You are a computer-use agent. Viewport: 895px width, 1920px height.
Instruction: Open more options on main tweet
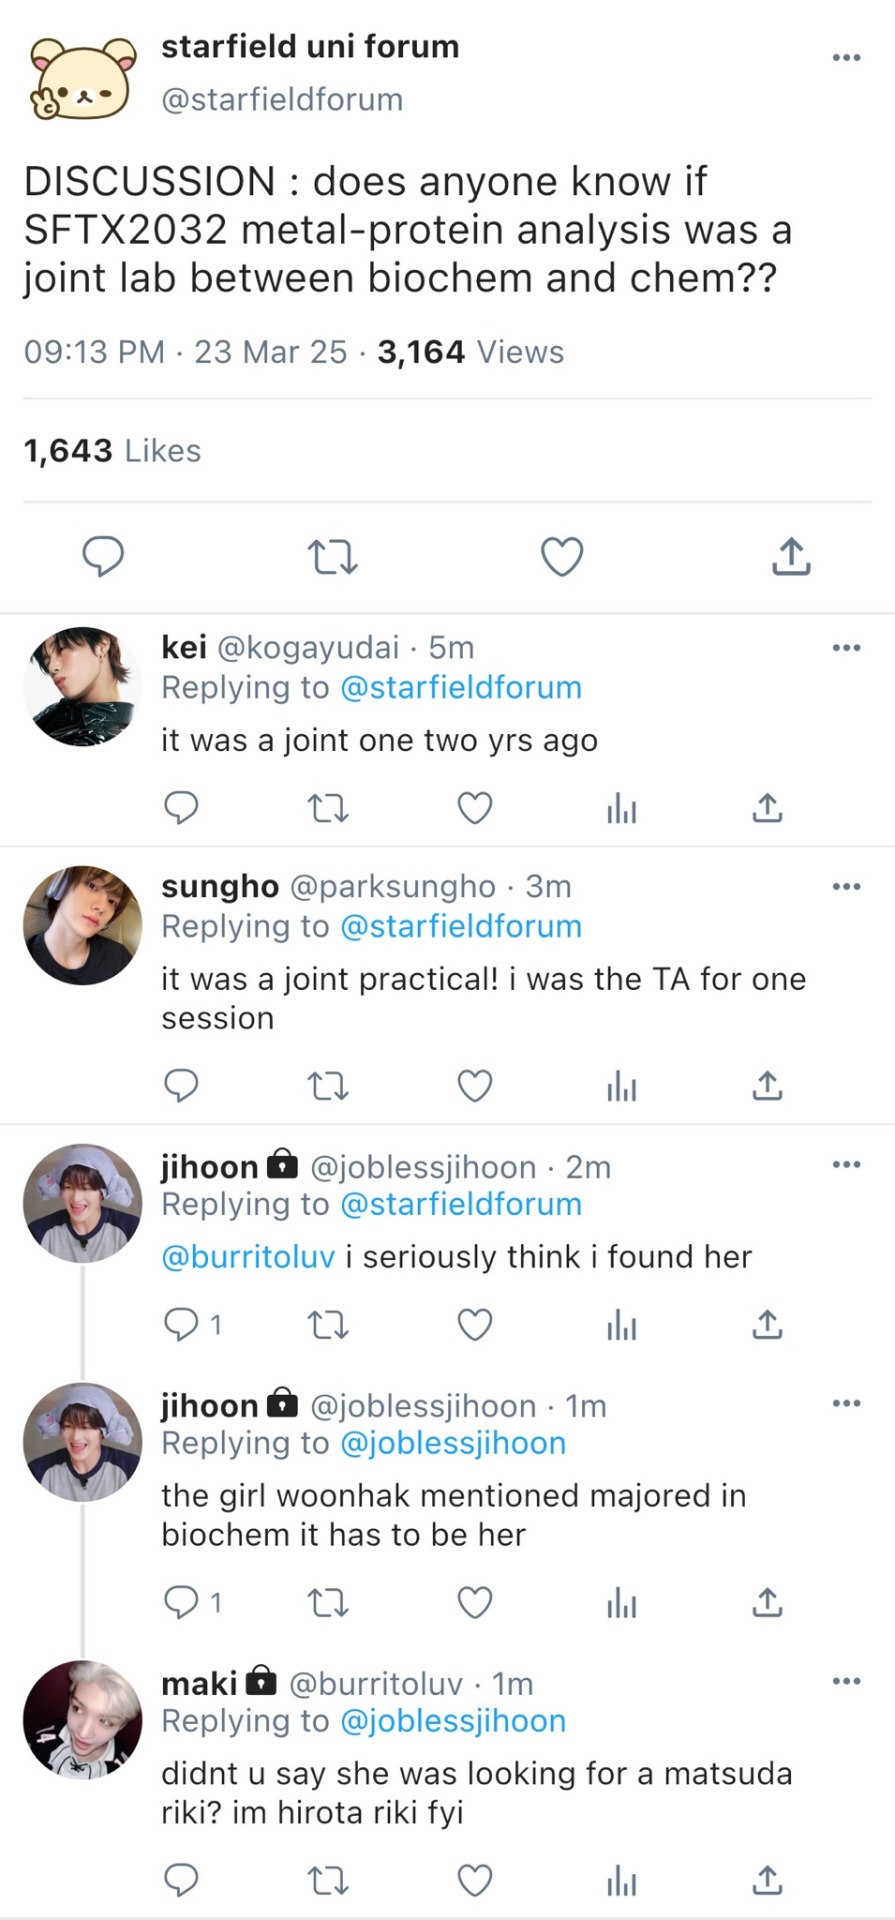tap(846, 58)
